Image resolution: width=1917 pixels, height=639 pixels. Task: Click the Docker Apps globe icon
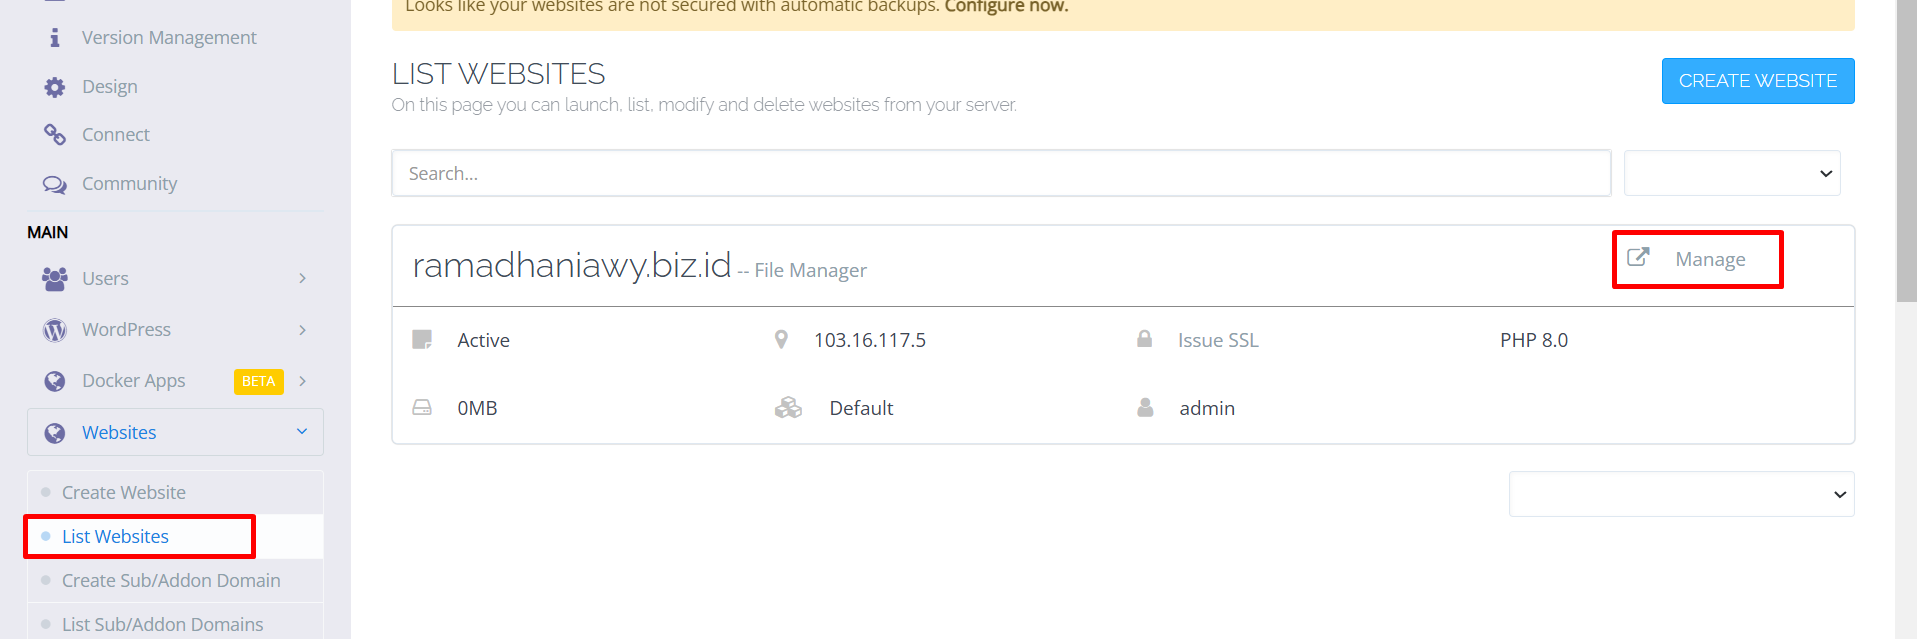pyautogui.click(x=55, y=381)
